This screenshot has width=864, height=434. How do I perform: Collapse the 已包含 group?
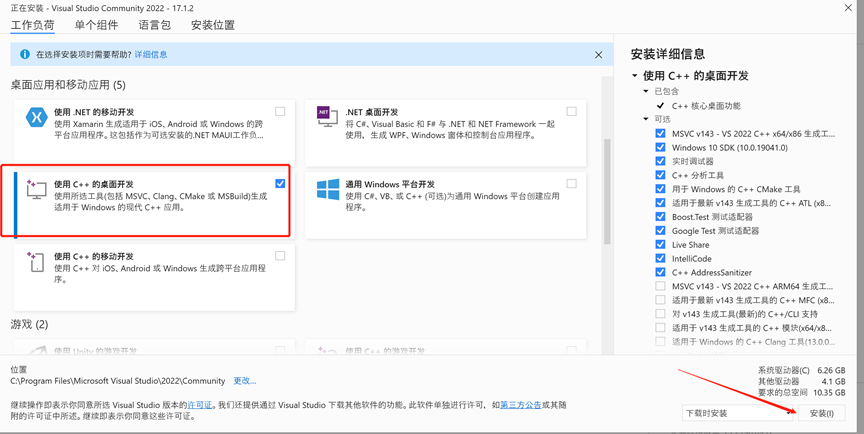(646, 91)
